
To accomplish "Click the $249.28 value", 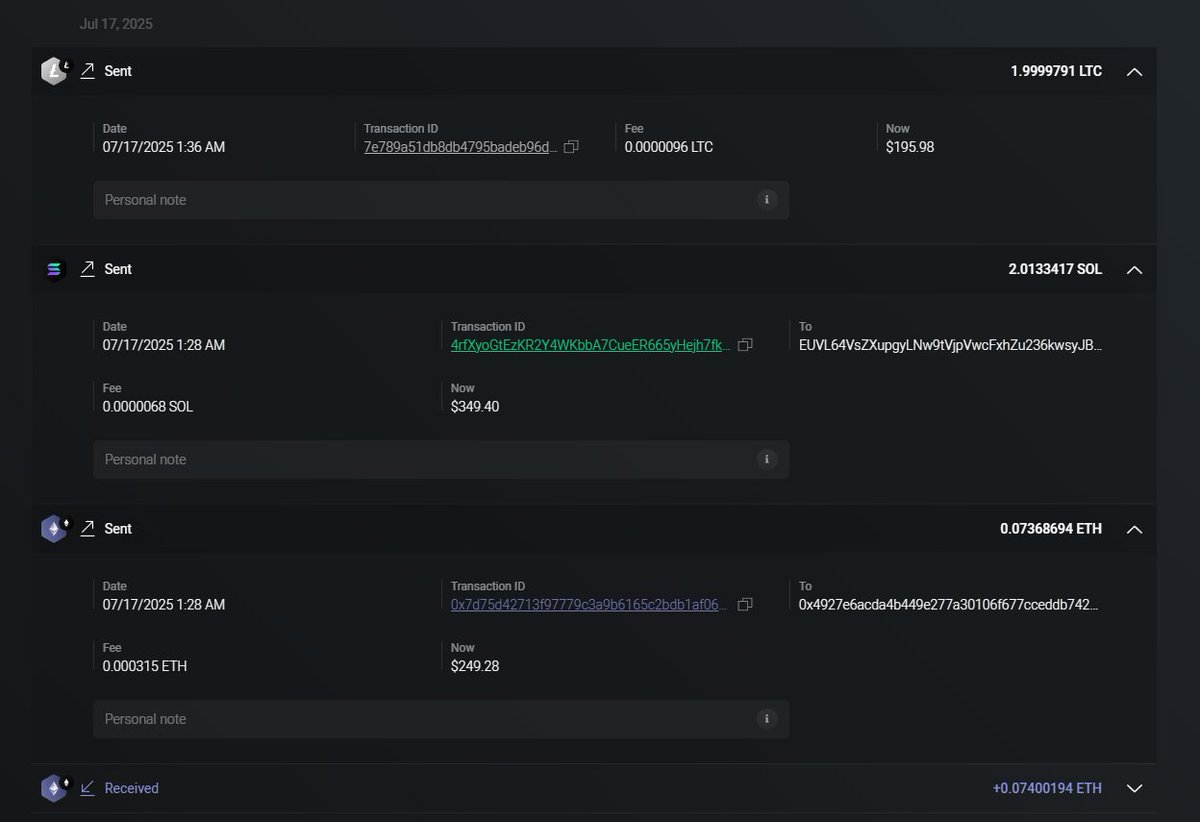I will (475, 666).
